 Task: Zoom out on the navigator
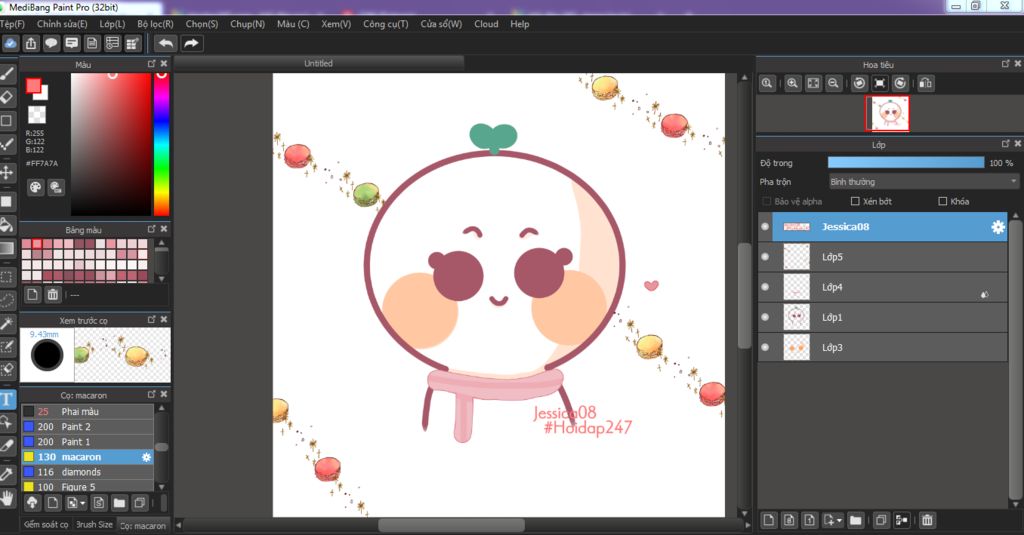tap(833, 84)
